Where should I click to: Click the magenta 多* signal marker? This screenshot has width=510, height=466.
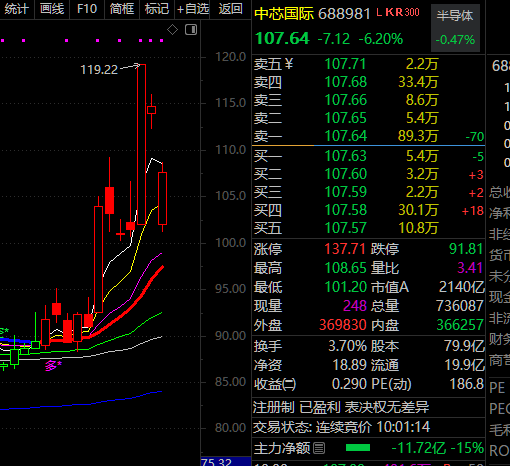coord(53,366)
